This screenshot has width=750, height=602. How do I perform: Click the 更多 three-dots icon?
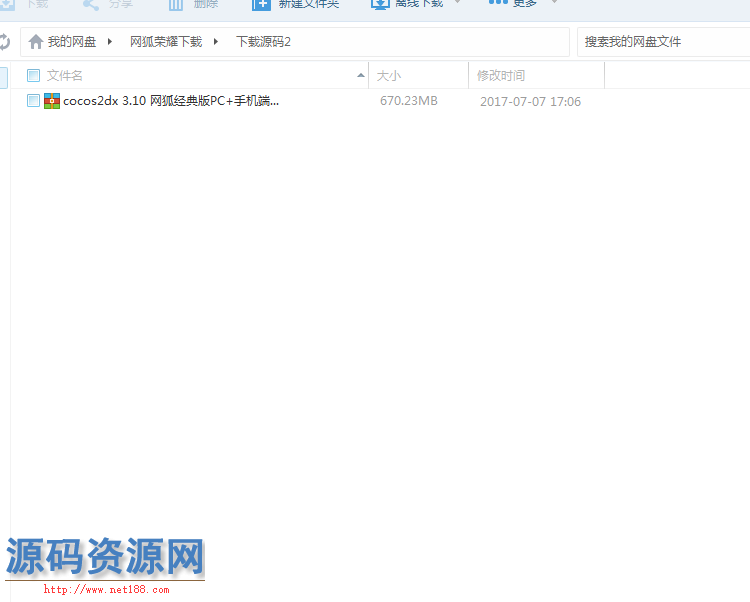tap(498, 3)
